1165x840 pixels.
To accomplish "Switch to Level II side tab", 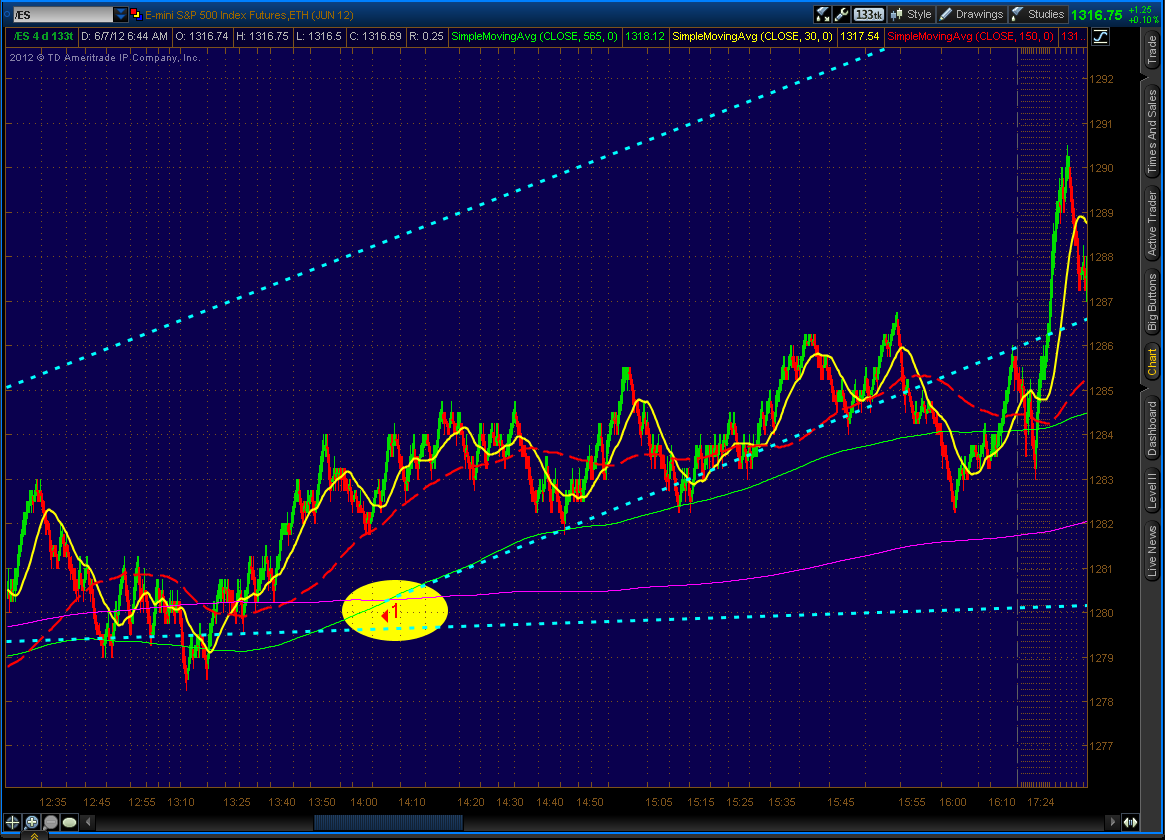I will (x=1152, y=490).
